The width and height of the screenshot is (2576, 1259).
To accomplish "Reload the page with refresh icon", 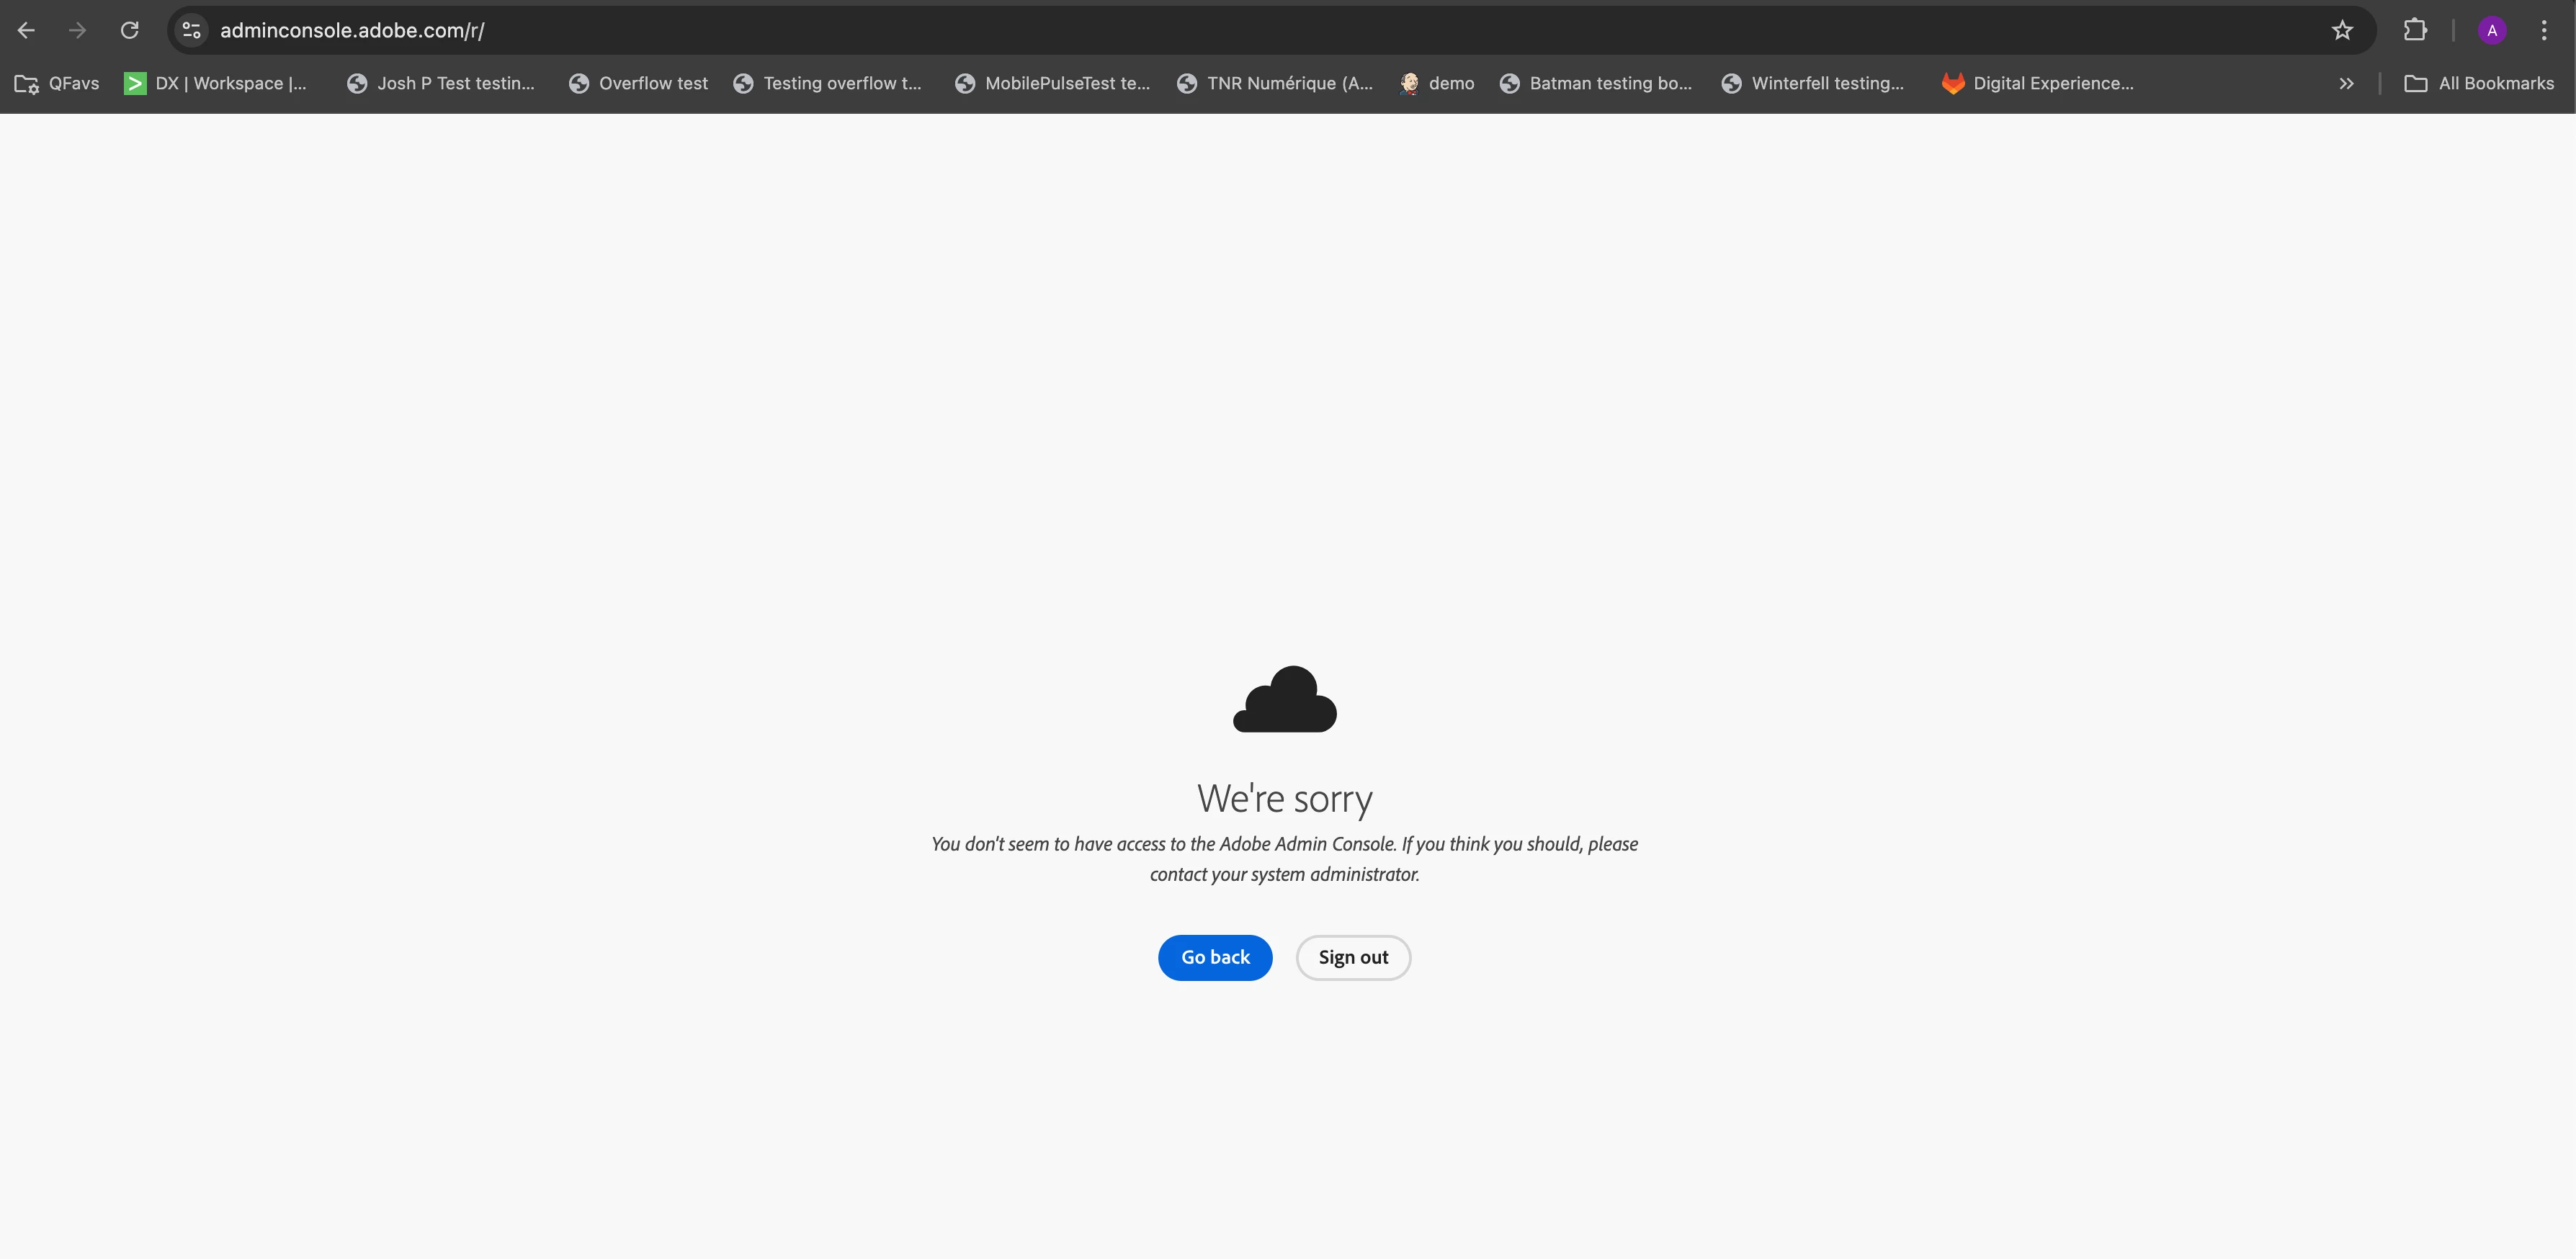I will [x=130, y=30].
